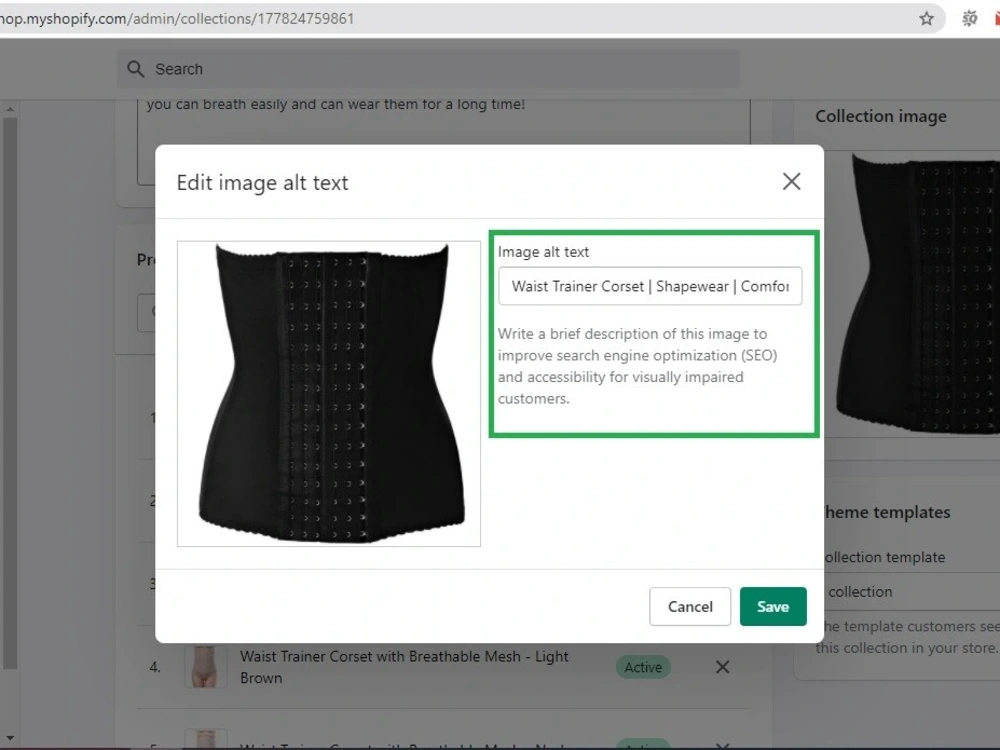Click the Image alt text input field
1000x750 pixels.
(650, 286)
